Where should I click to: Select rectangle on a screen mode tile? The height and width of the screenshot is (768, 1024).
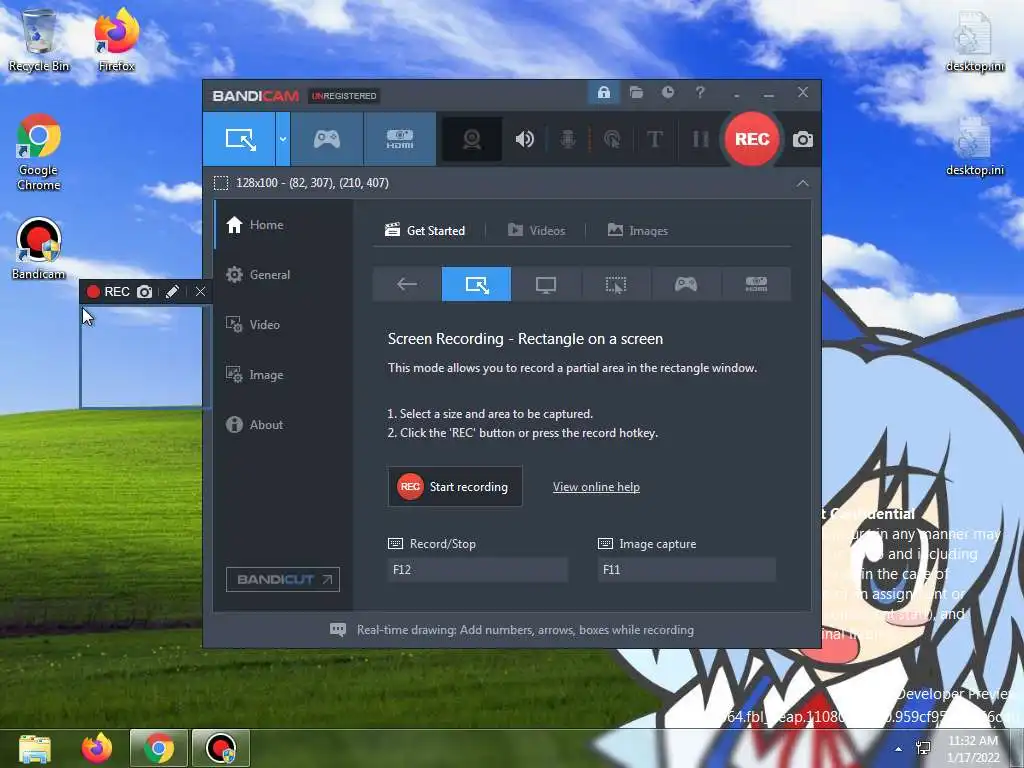(x=476, y=284)
